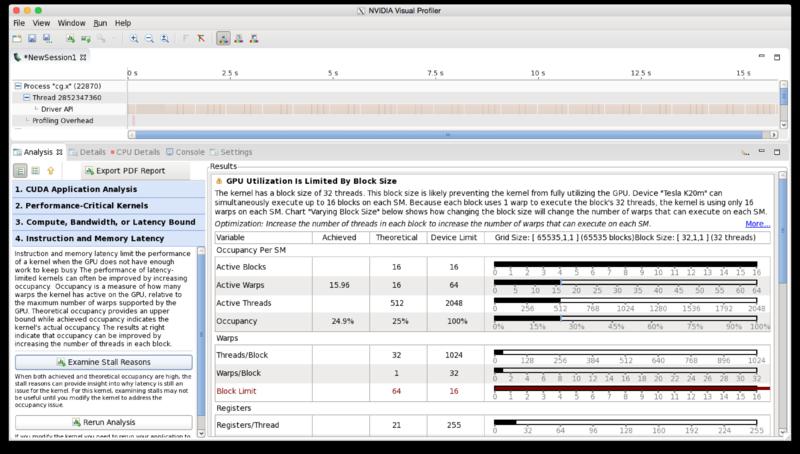Click the timeline horizontal scrollbar right arrow
This screenshot has height=454, width=800.
coord(774,135)
